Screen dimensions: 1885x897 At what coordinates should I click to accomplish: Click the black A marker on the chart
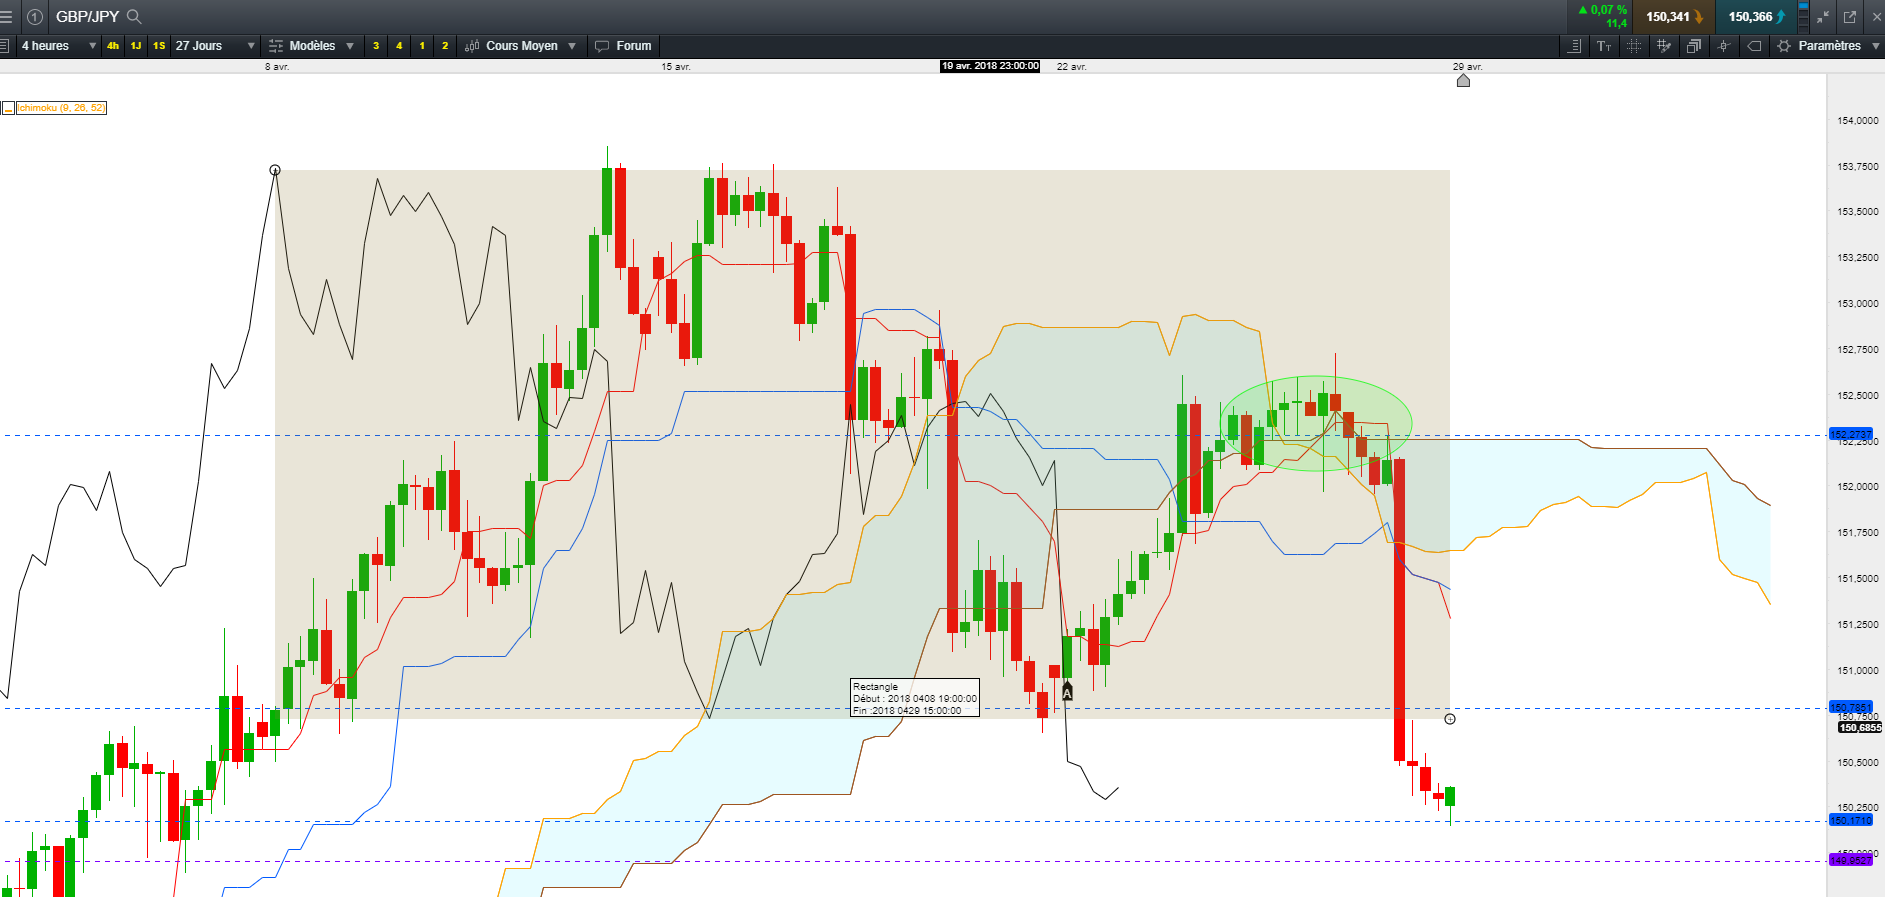[1067, 691]
